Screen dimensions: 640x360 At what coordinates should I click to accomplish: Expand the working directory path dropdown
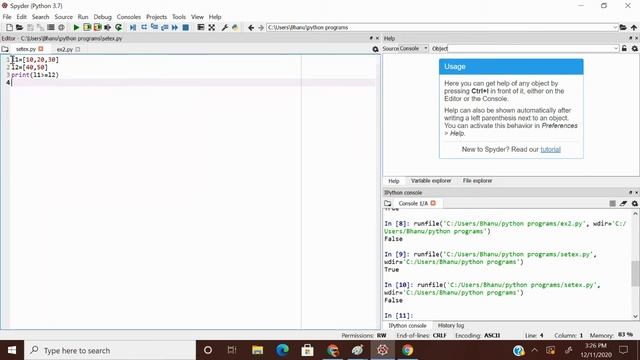point(615,27)
